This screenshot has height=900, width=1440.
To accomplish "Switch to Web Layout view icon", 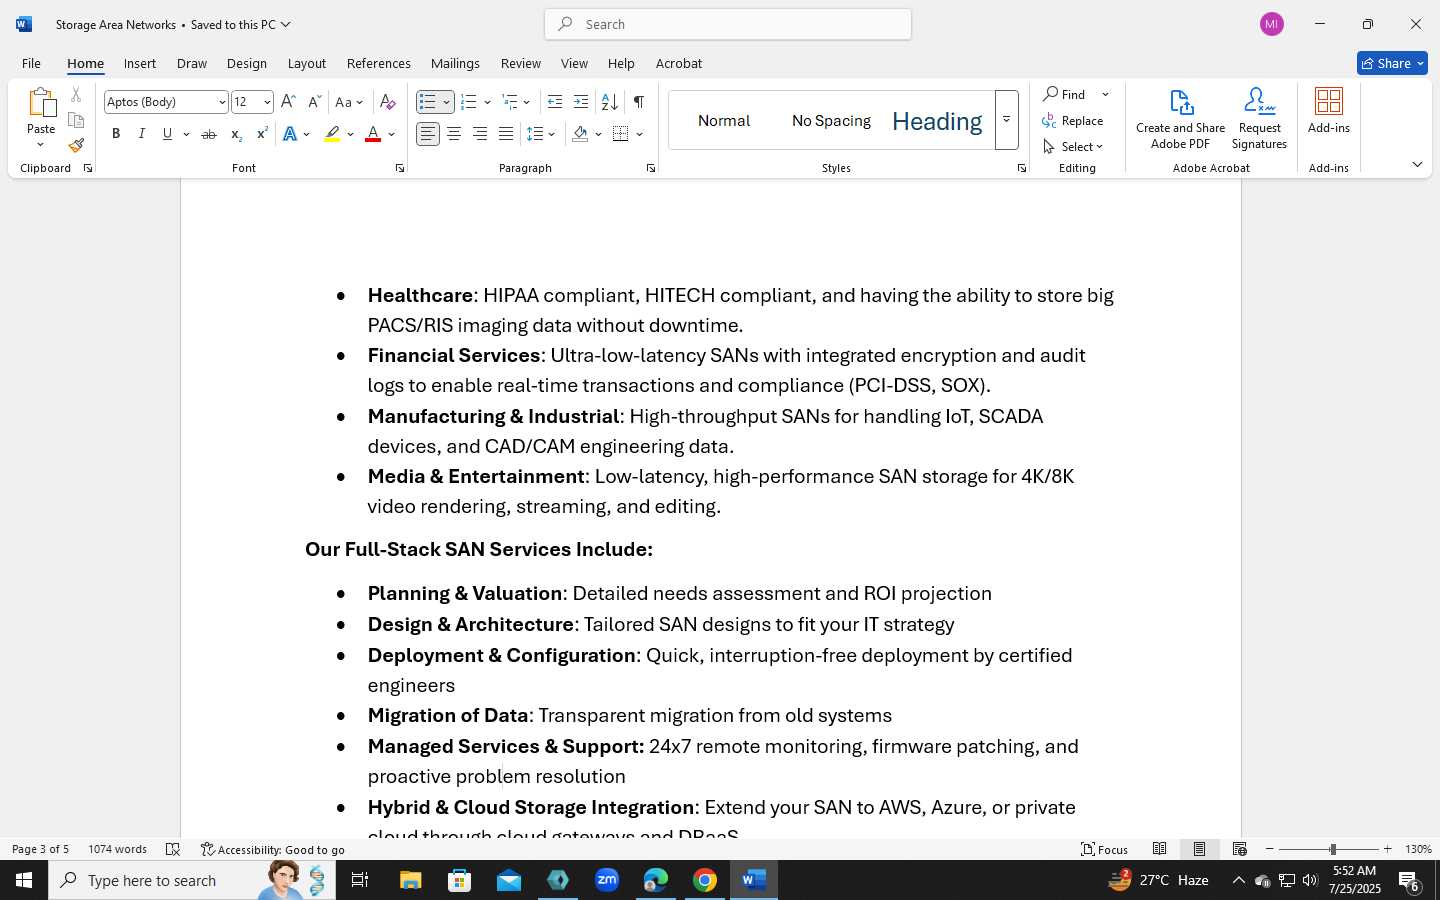I will pos(1240,849).
